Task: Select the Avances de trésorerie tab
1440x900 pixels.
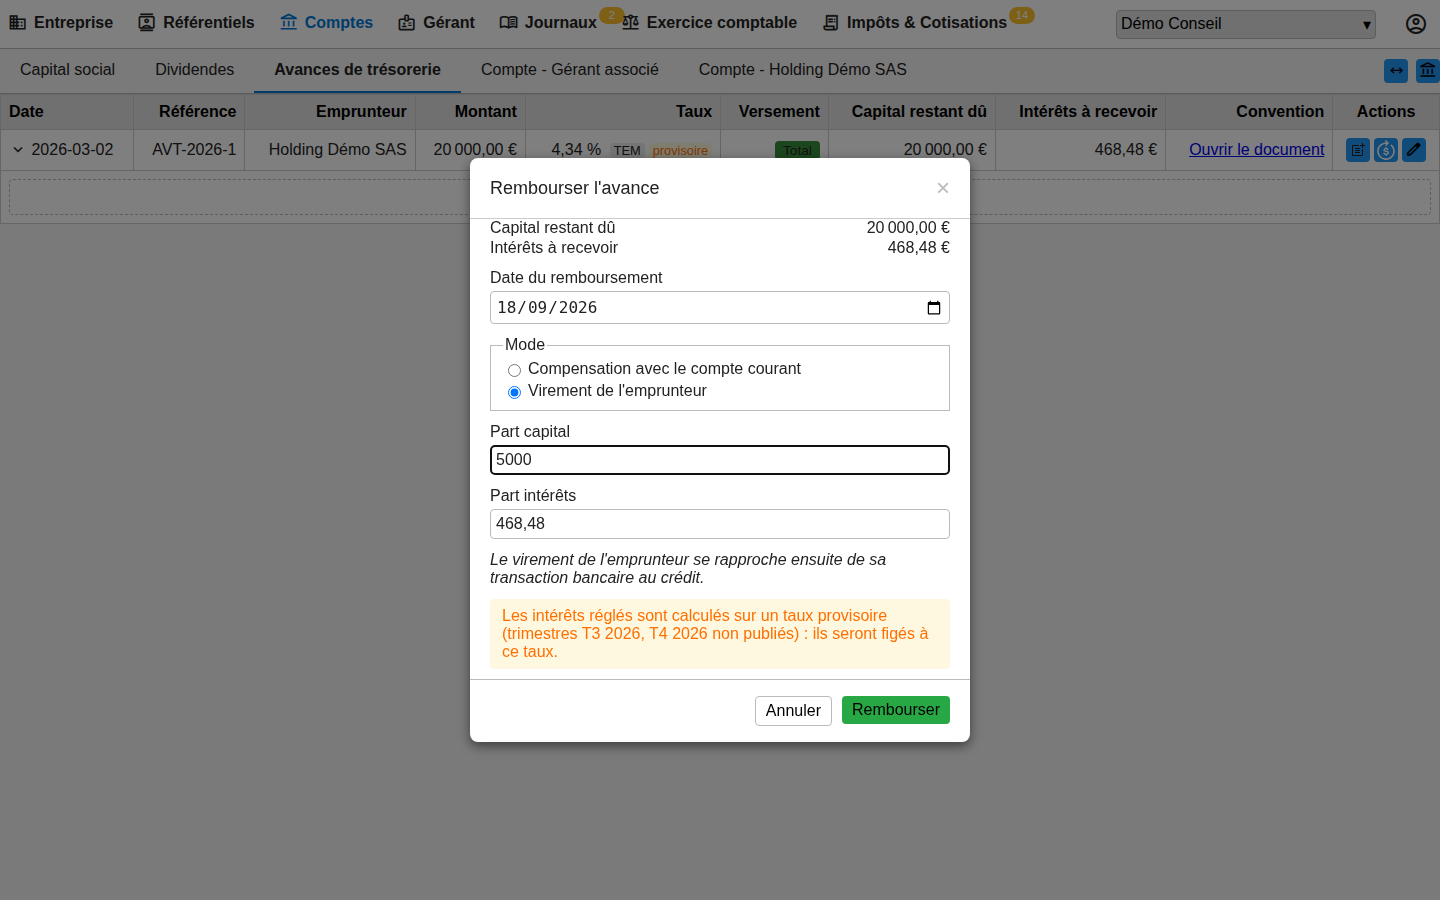Action: pyautogui.click(x=357, y=70)
